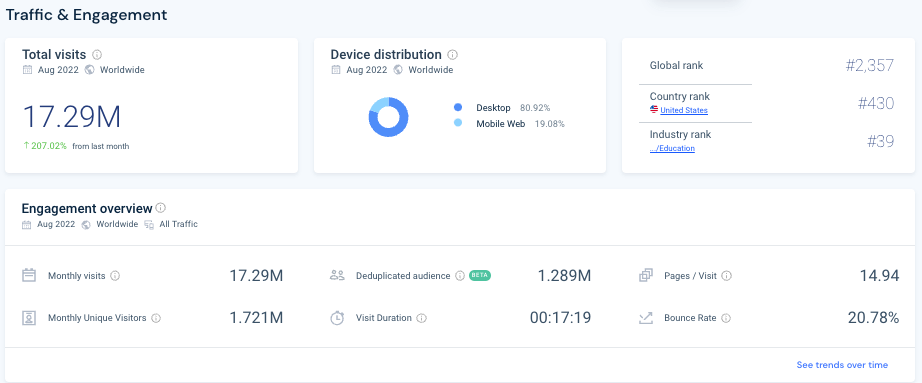Screen dimensions: 922x383
Task: Open the United States country rank link
Action: pyautogui.click(x=684, y=111)
